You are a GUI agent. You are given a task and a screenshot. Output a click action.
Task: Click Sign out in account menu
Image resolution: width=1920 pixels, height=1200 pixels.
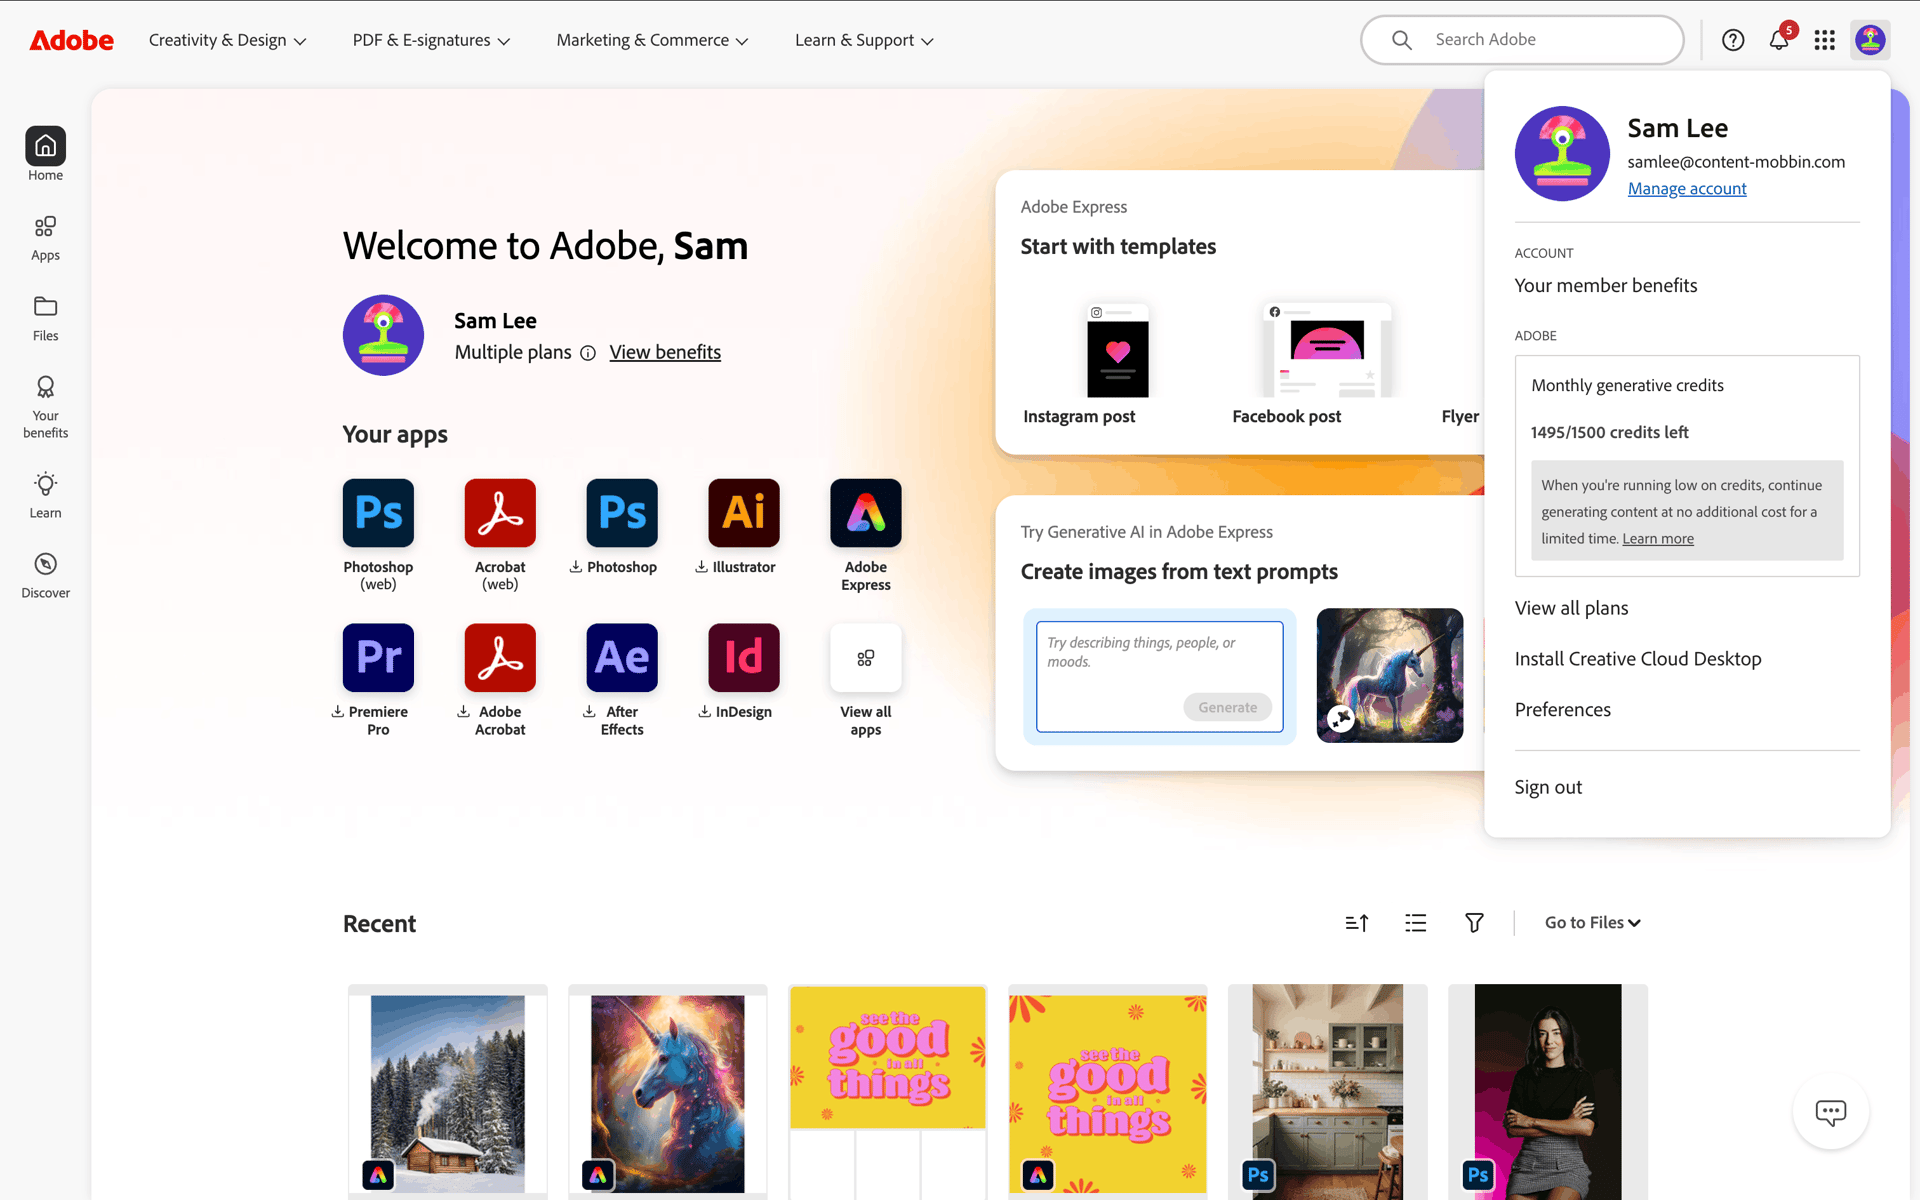pos(1548,787)
